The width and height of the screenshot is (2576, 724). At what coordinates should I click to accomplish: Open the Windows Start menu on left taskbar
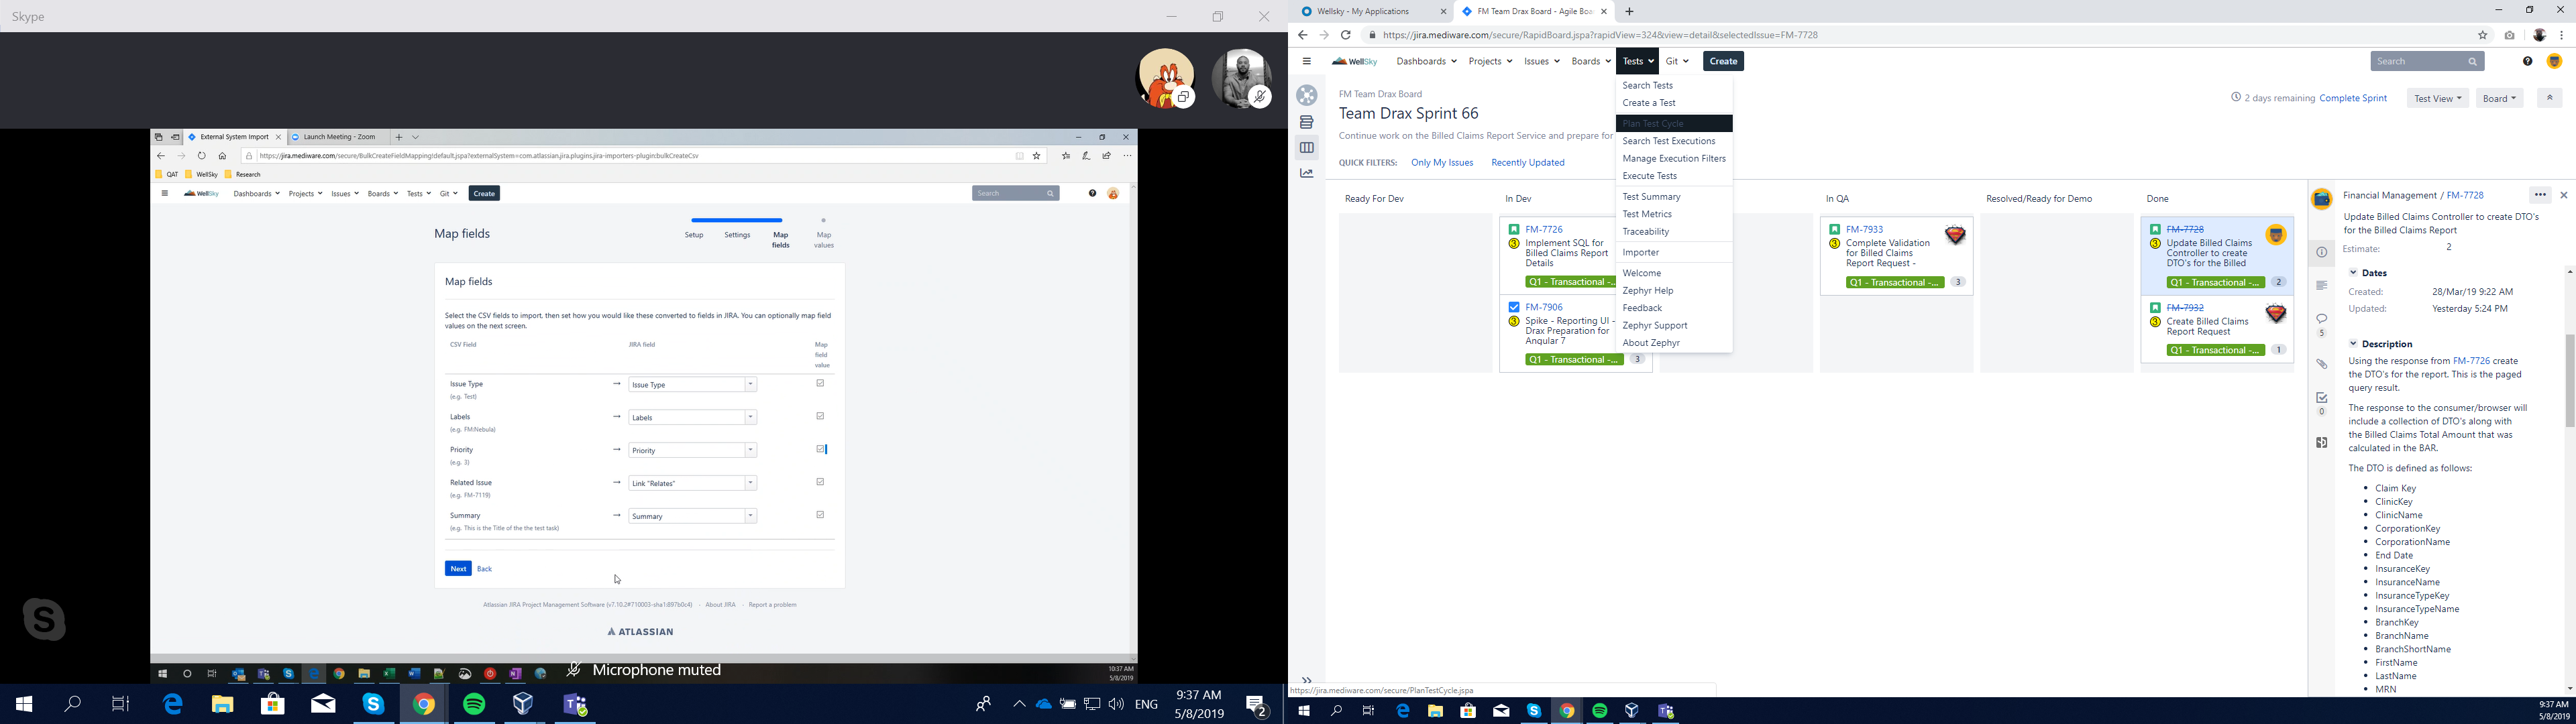click(x=24, y=705)
